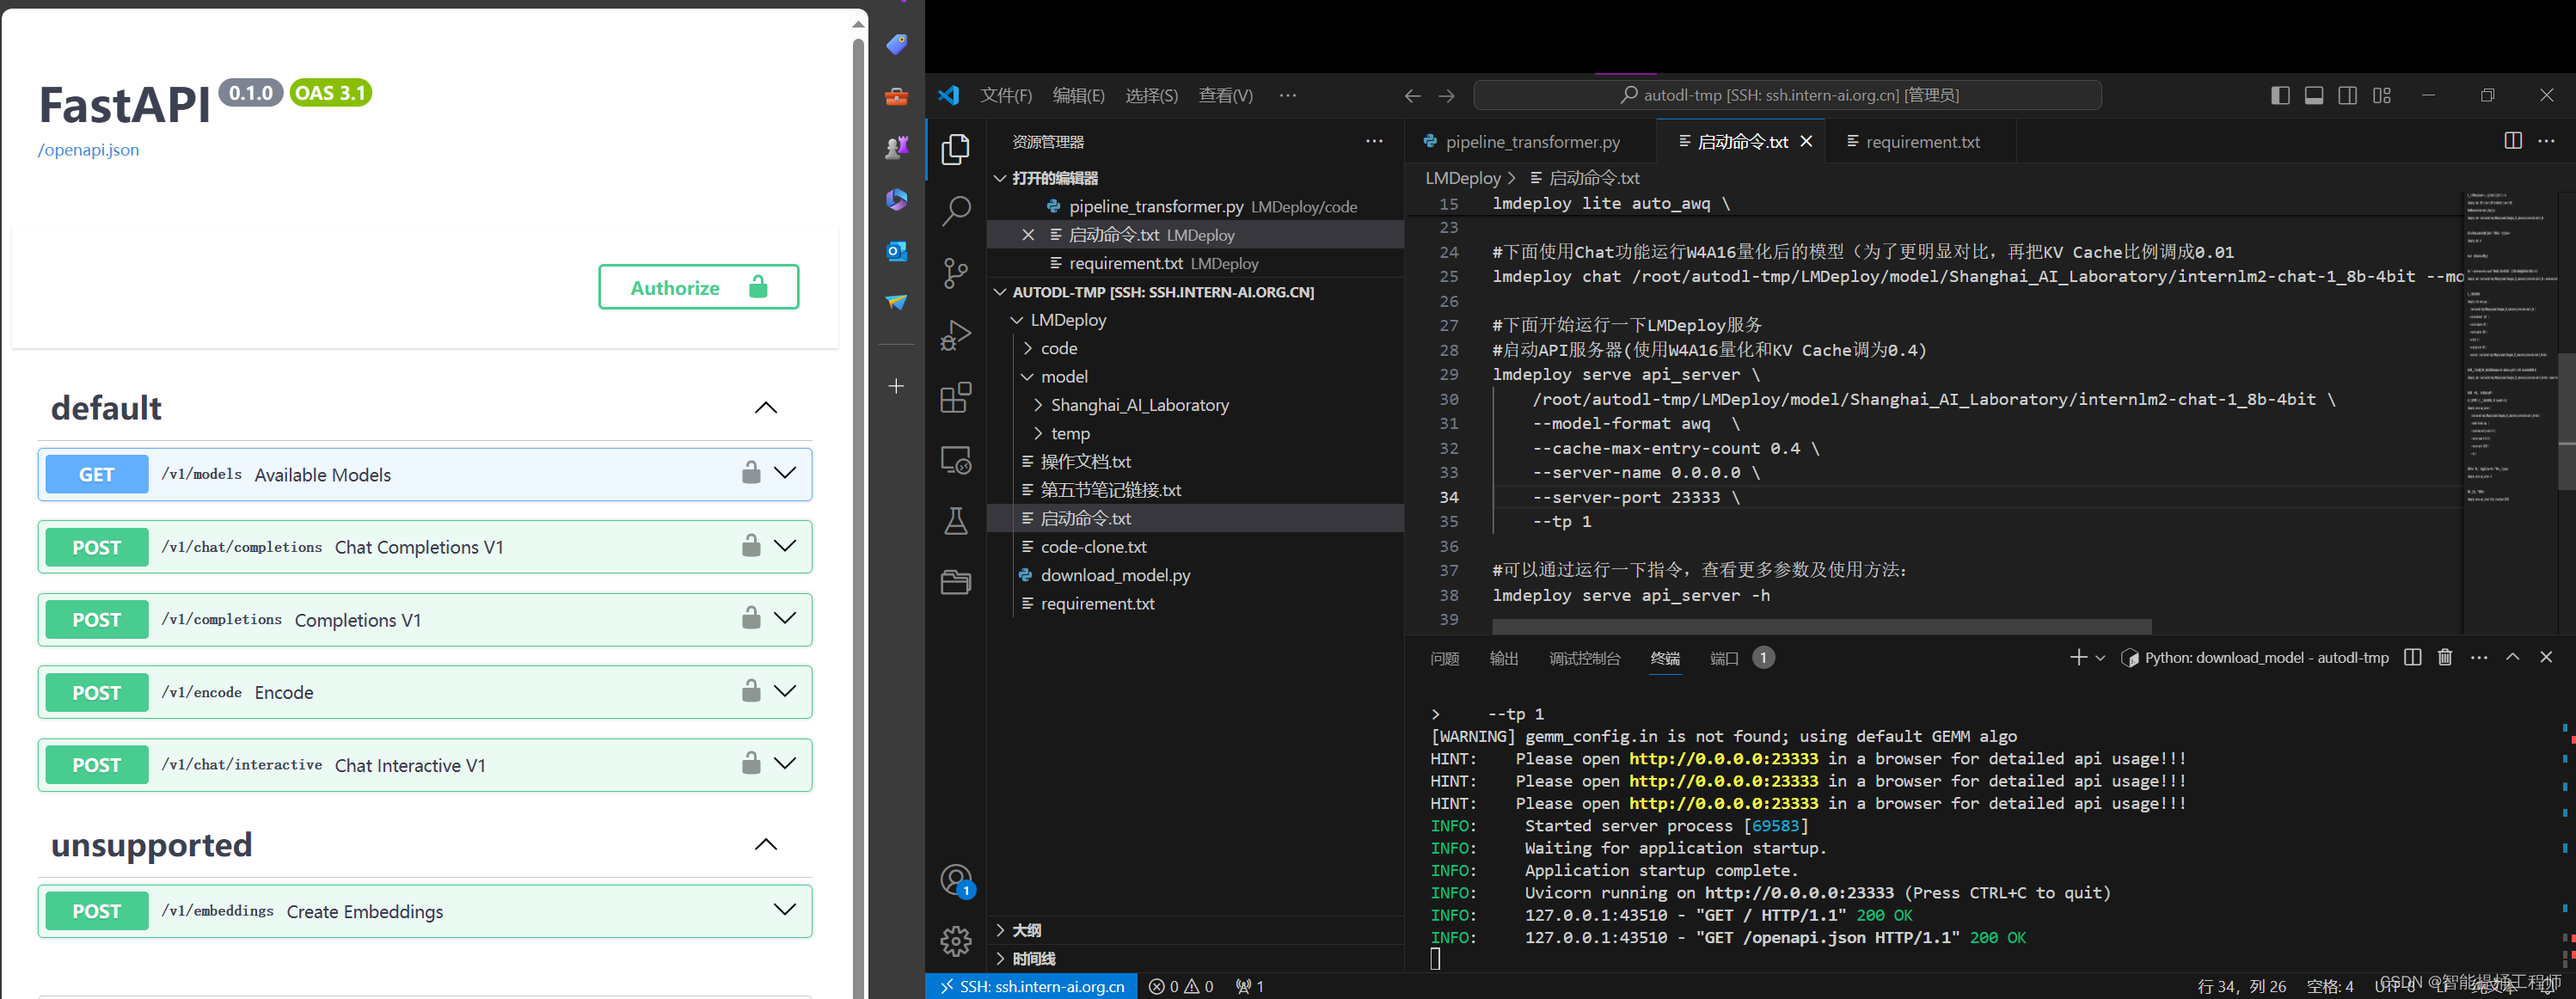2576x999 pixels.
Task: Open the Remote Explorer sidebar
Action: [956, 459]
